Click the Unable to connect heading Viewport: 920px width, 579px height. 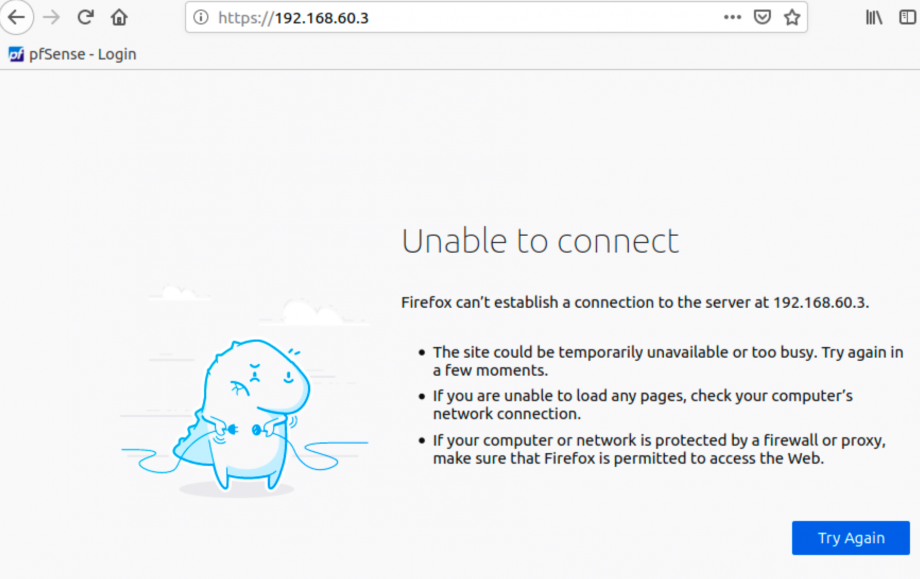tap(540, 241)
